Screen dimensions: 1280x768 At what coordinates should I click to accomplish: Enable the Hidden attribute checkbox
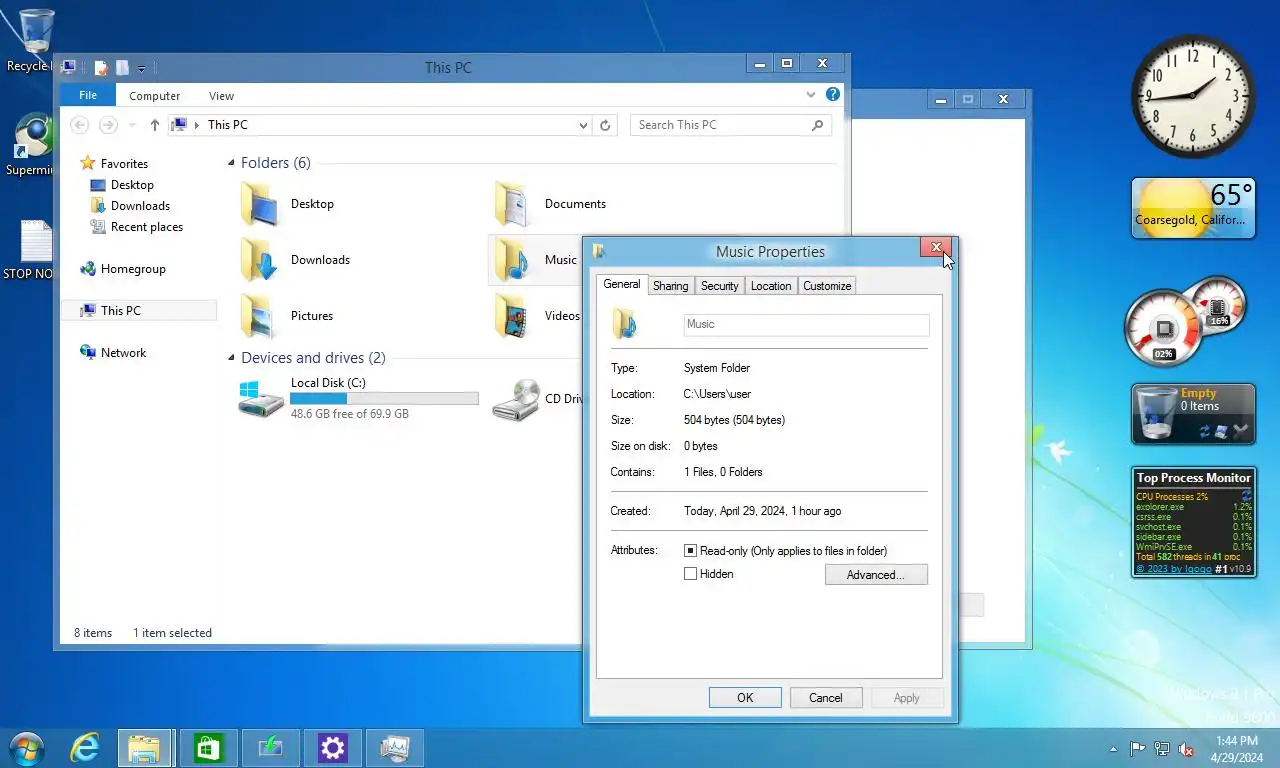[x=690, y=574]
